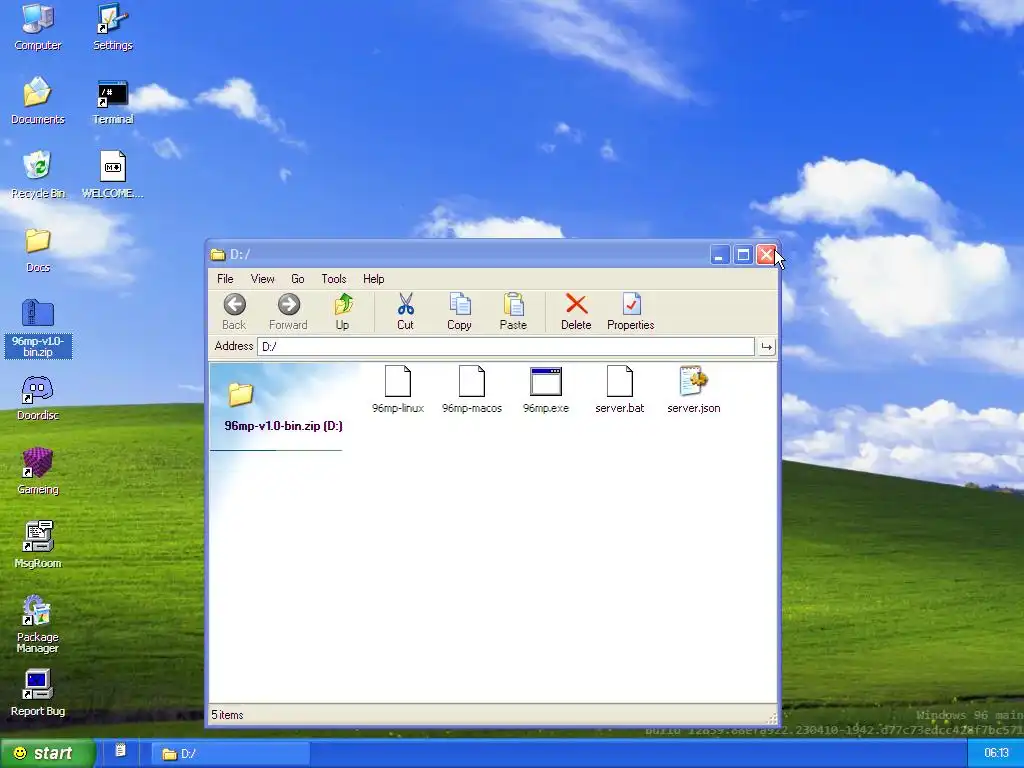
Task: Open the Help menu
Action: coord(374,279)
